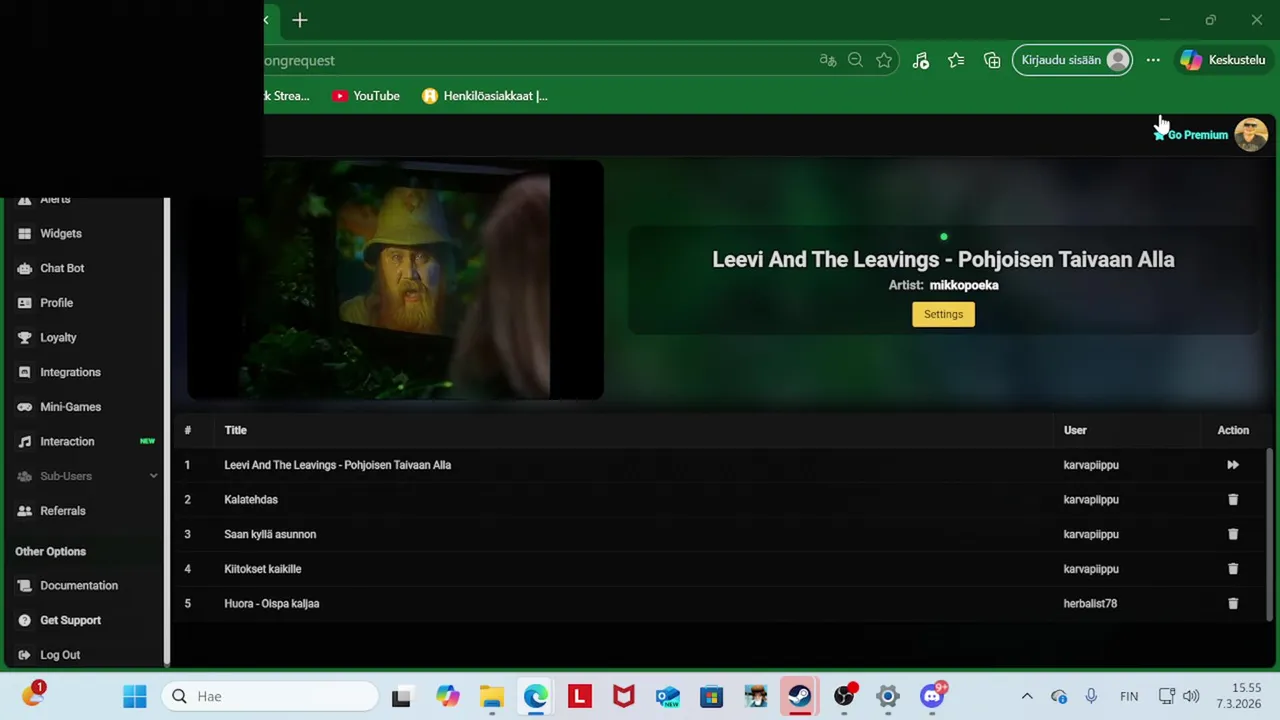Viewport: 1280px width, 720px height.
Task: Click the now-playing video thumbnail
Action: click(x=395, y=280)
